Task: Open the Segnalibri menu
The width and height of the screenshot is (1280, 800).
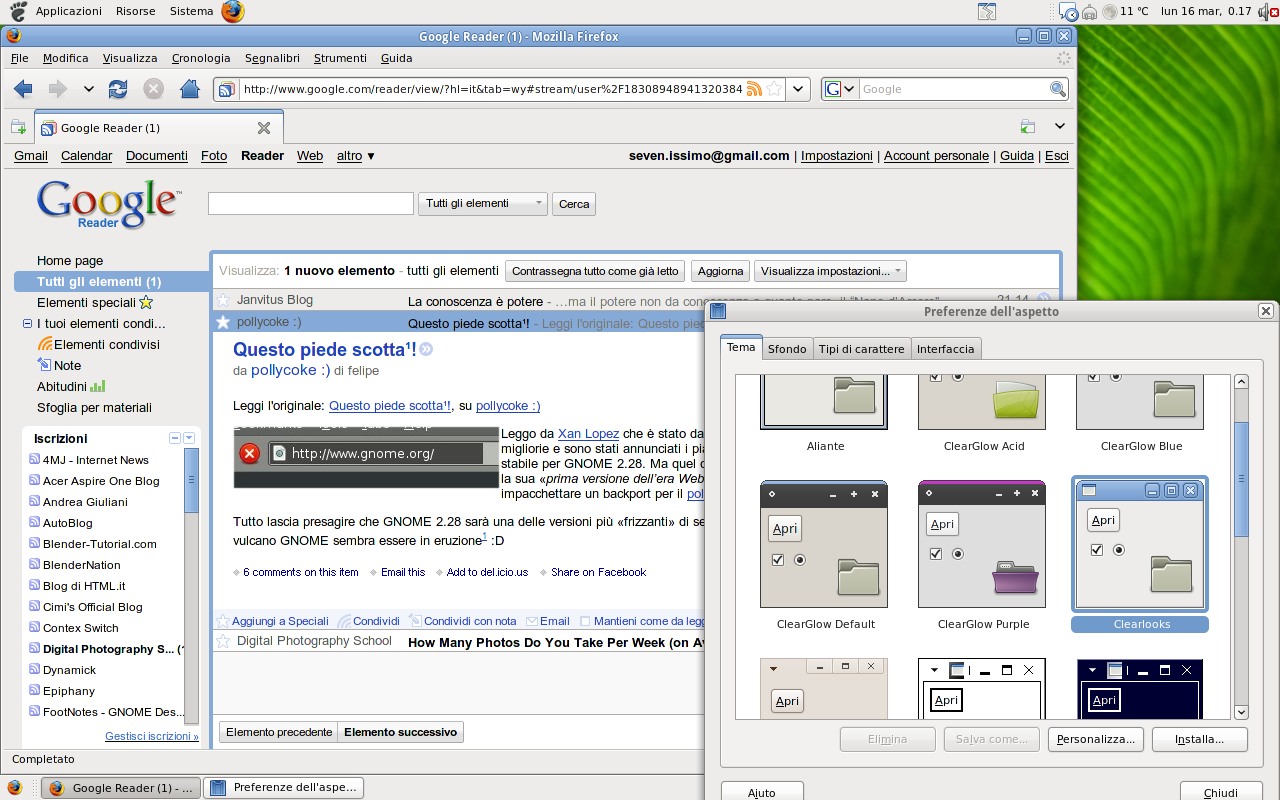Action: [x=272, y=58]
